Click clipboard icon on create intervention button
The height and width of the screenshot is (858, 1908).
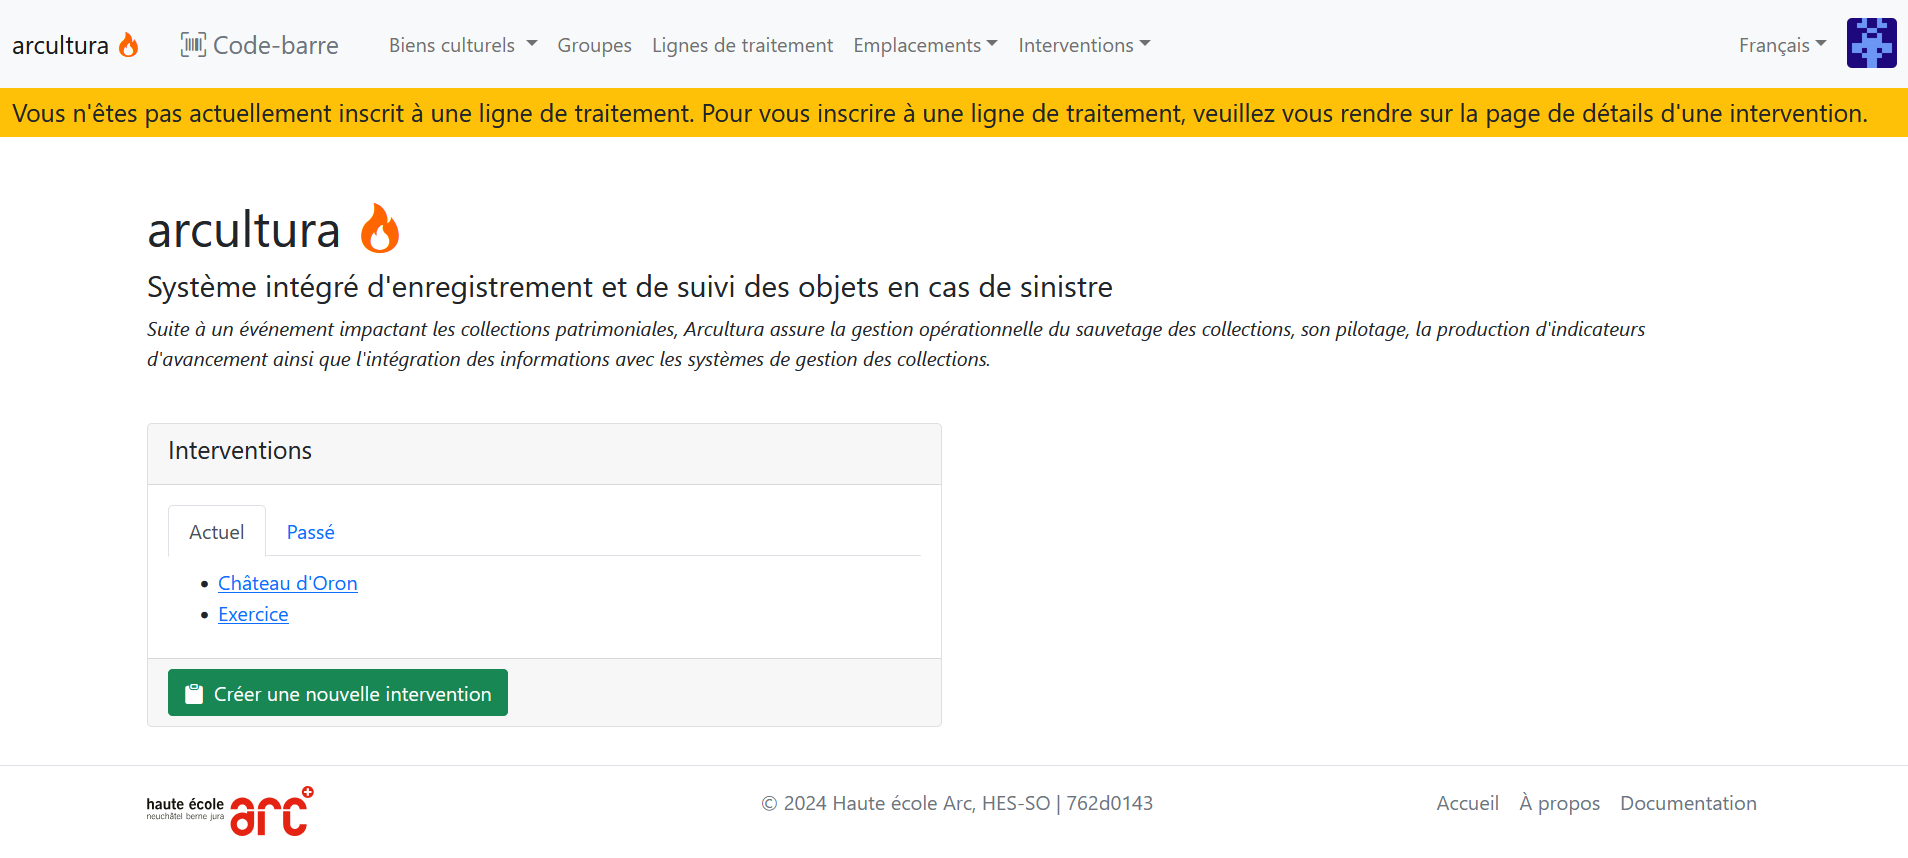click(x=194, y=694)
